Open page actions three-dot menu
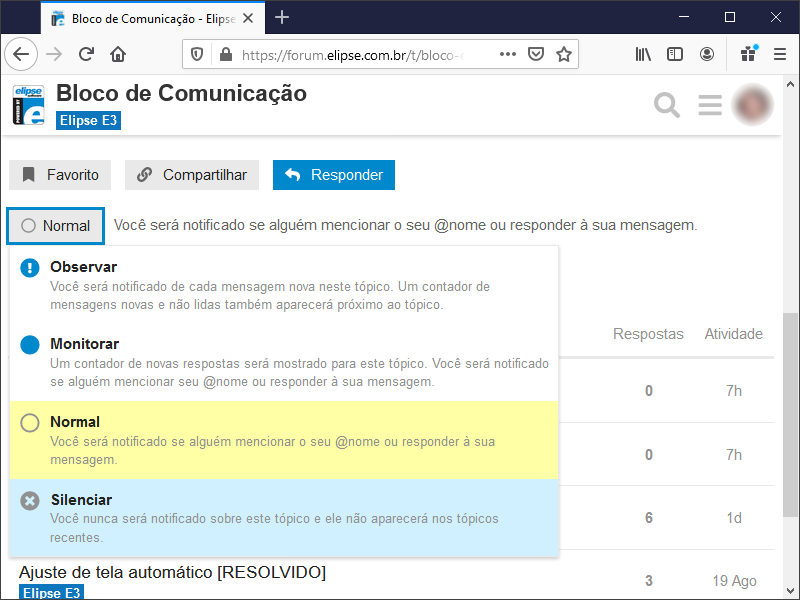 (508, 54)
